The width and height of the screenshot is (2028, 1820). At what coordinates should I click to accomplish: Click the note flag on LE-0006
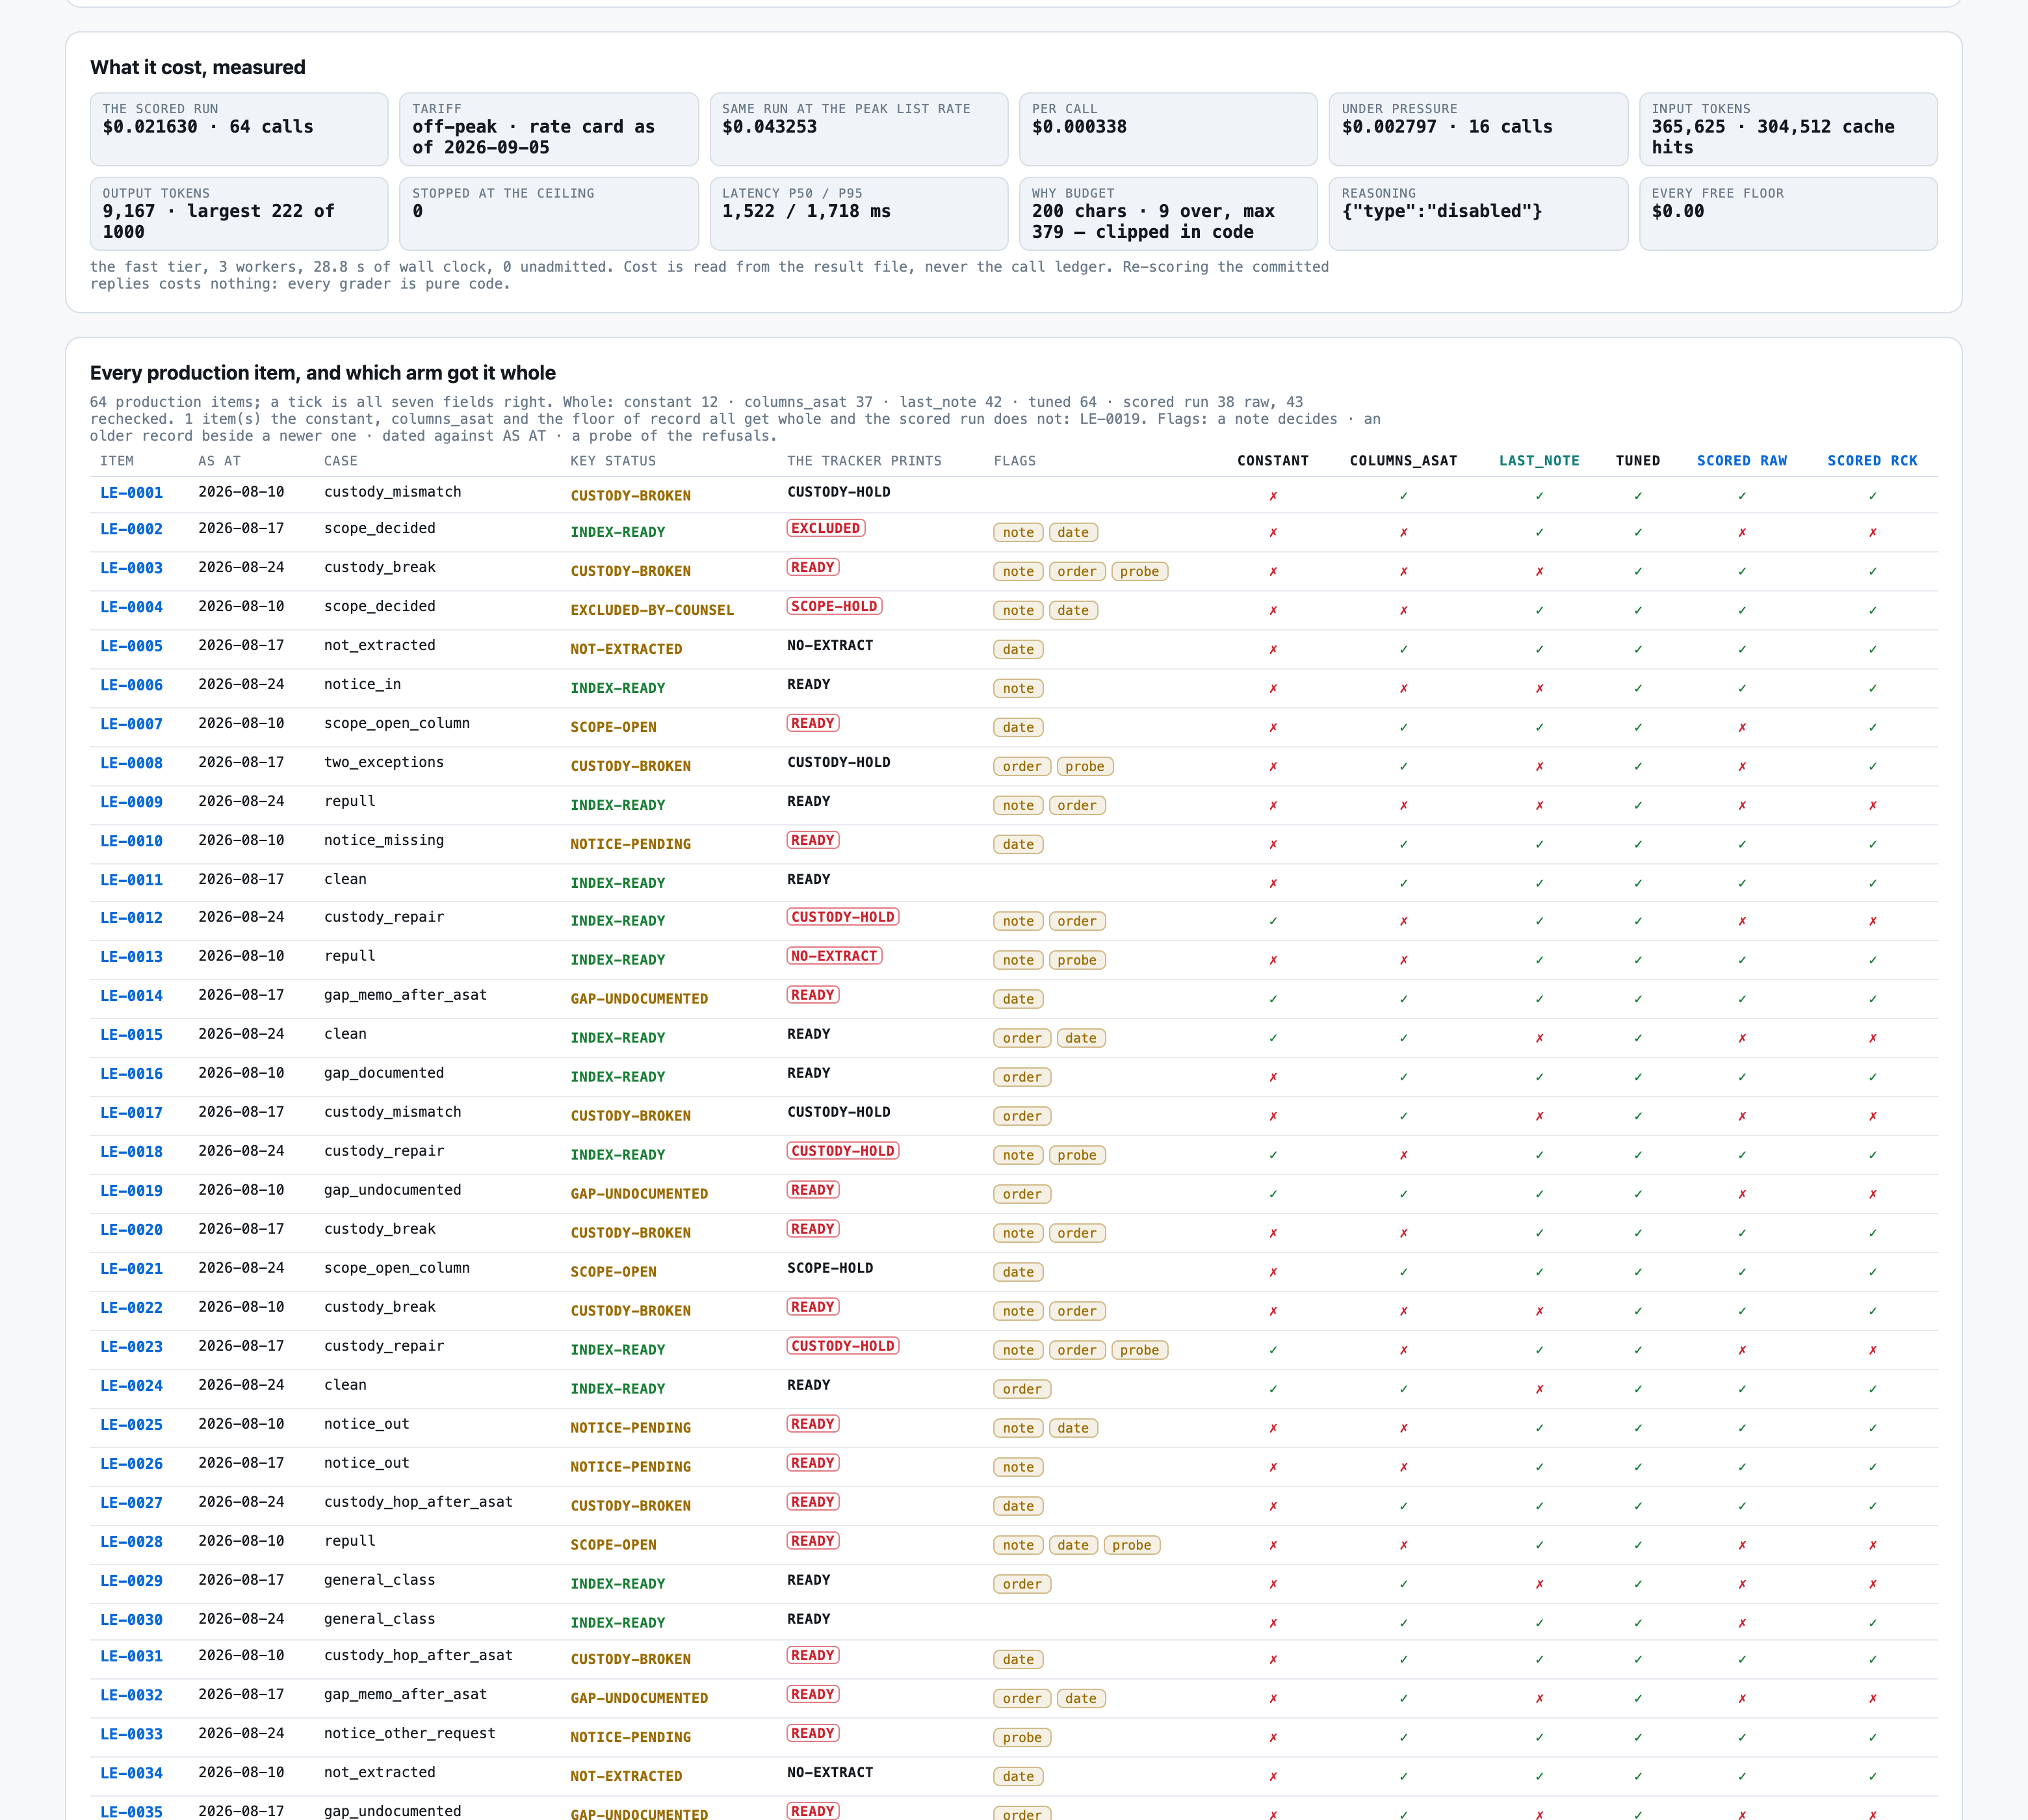1018,688
